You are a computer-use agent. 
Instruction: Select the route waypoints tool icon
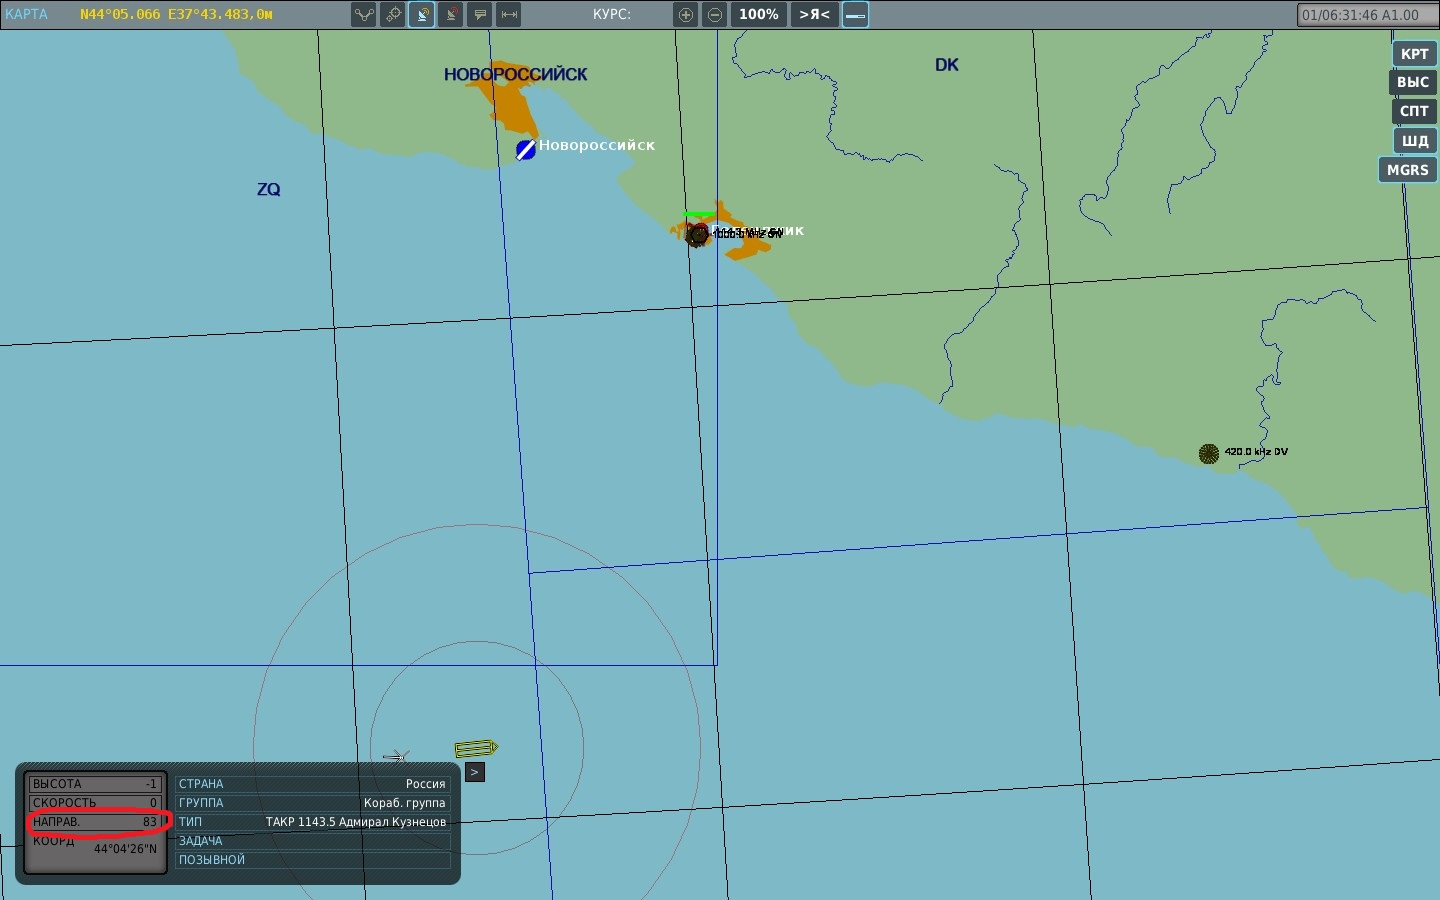point(364,15)
